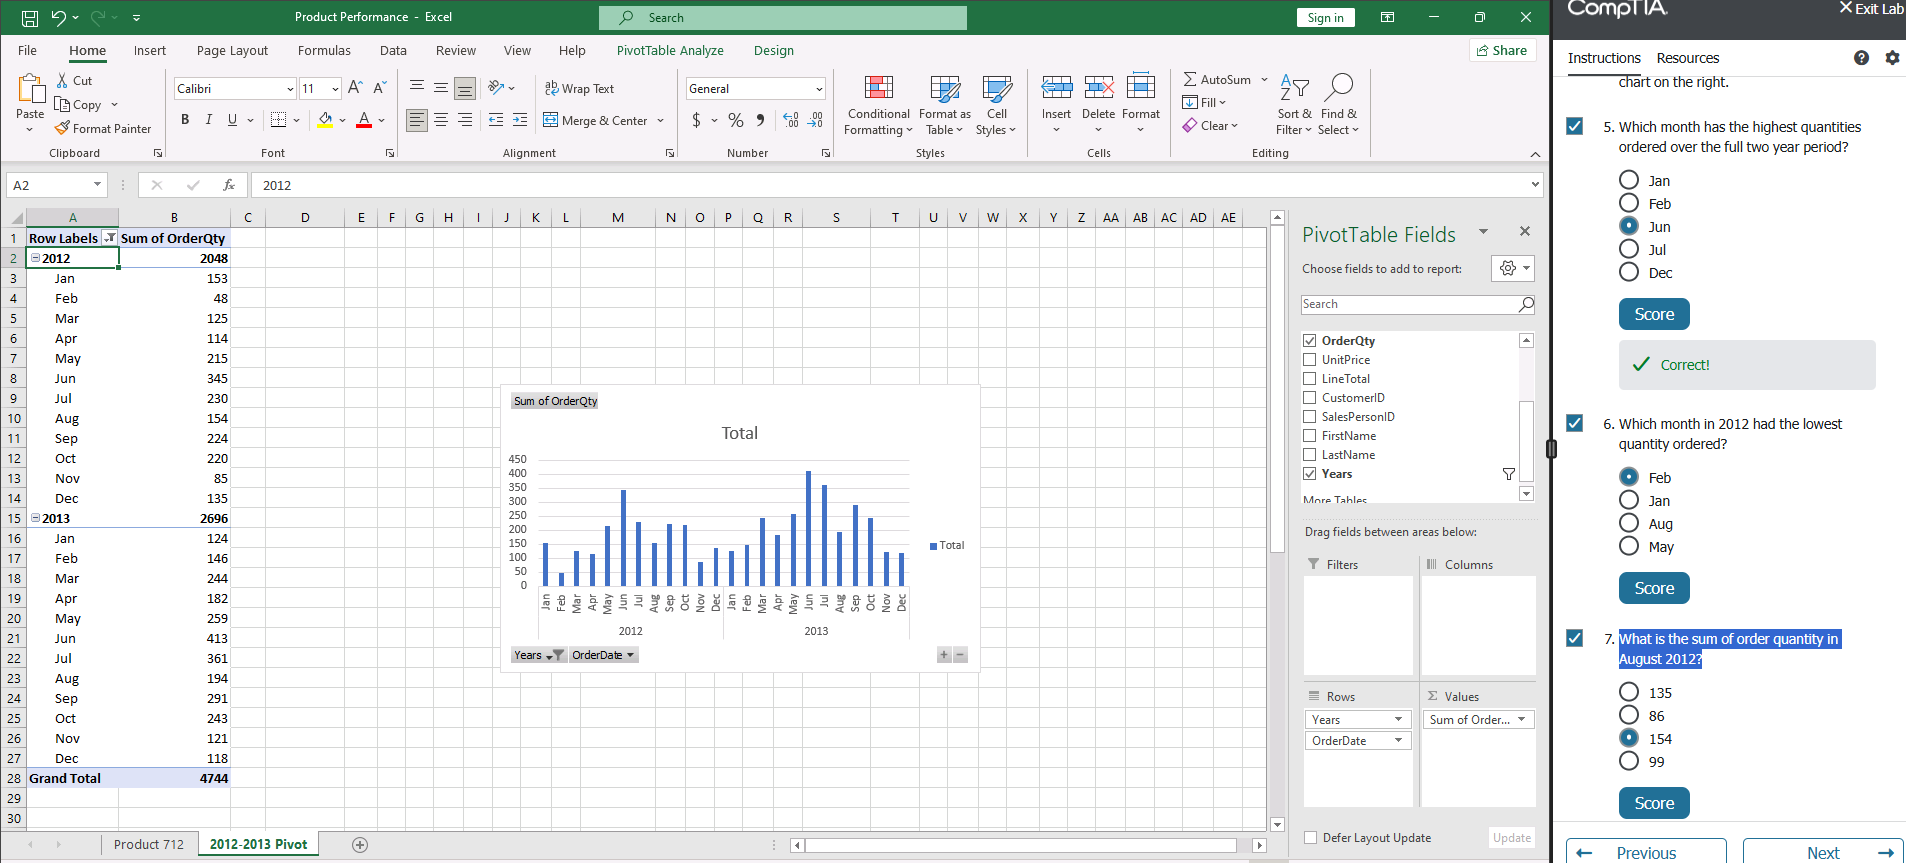Viewport: 1906px width, 863px height.
Task: Open the Insert ribbon tab
Action: [150, 51]
